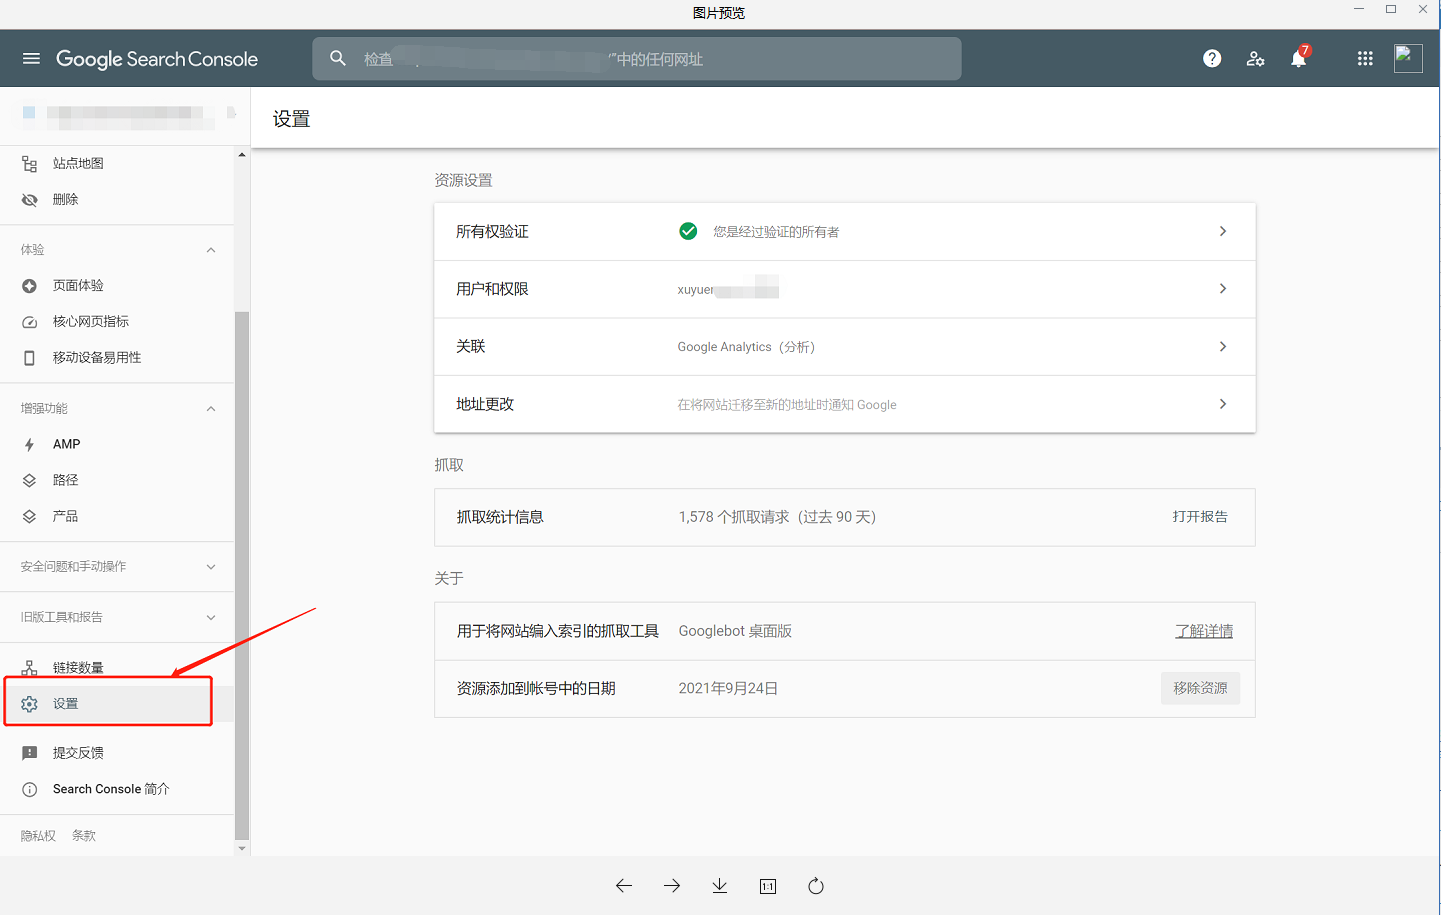Open the 了解详情 link
Viewport: 1441px width, 915px height.
click(1204, 632)
